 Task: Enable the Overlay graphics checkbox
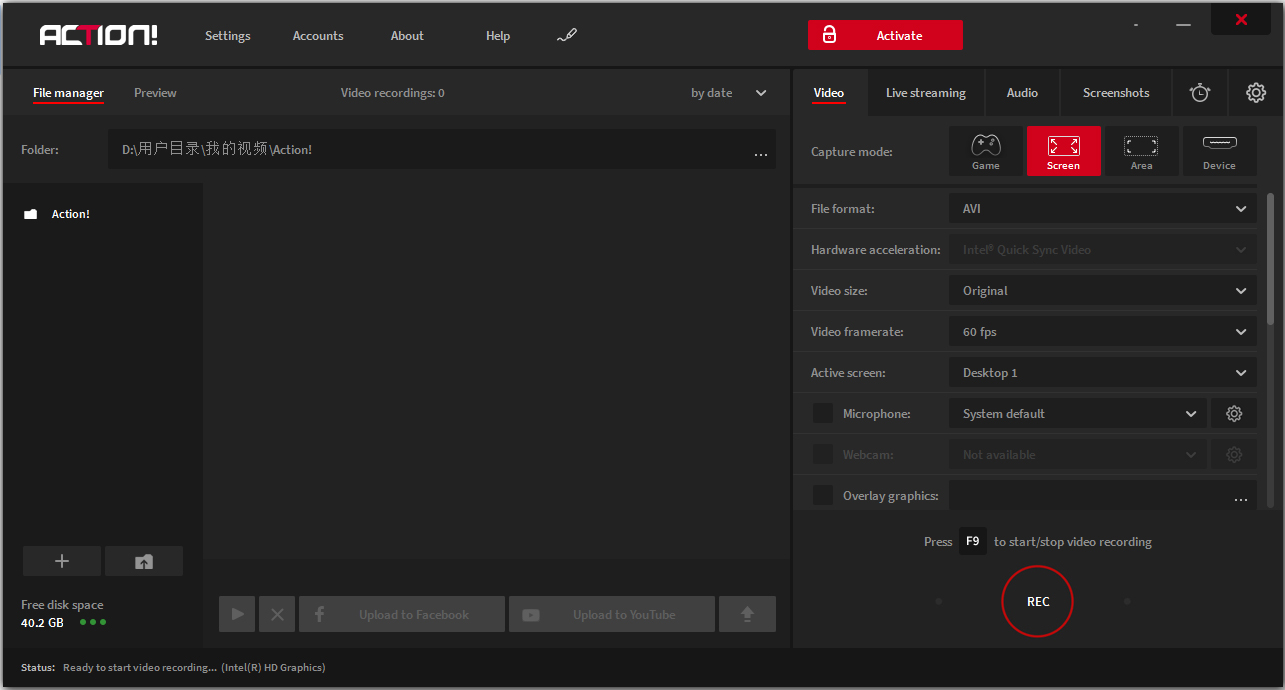[x=823, y=495]
